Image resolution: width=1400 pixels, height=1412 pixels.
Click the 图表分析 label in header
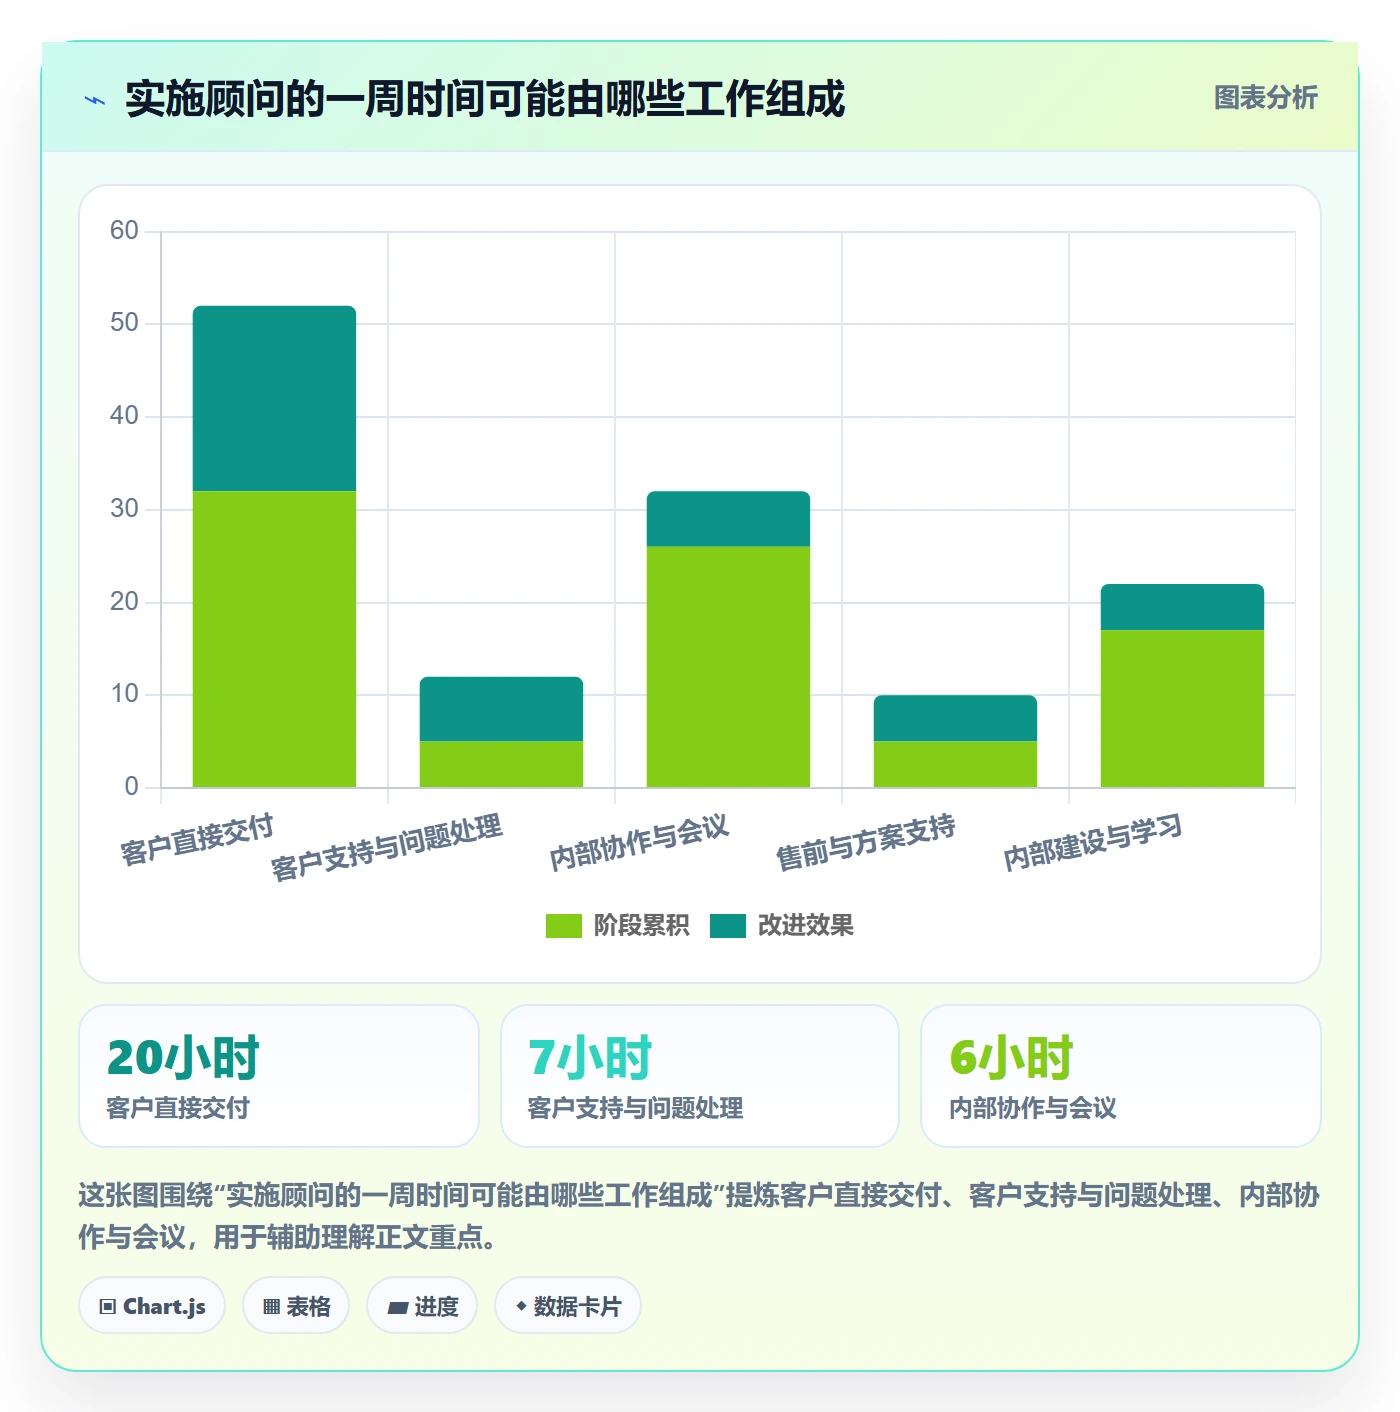[1265, 98]
